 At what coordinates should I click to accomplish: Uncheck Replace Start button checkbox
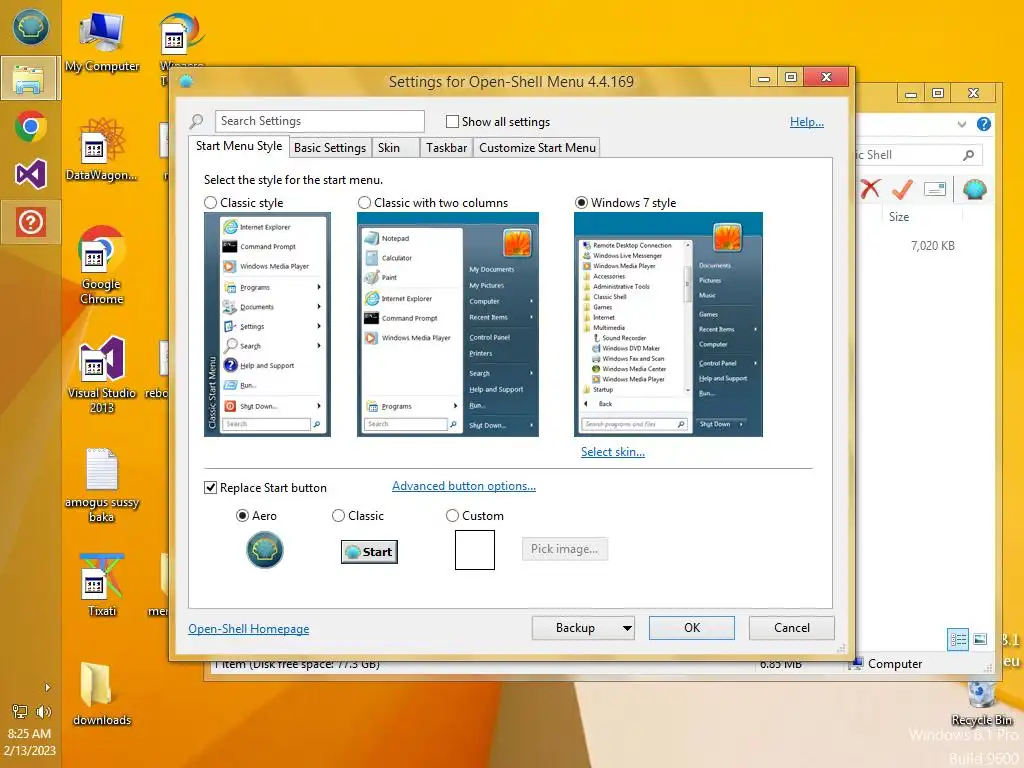click(x=210, y=488)
